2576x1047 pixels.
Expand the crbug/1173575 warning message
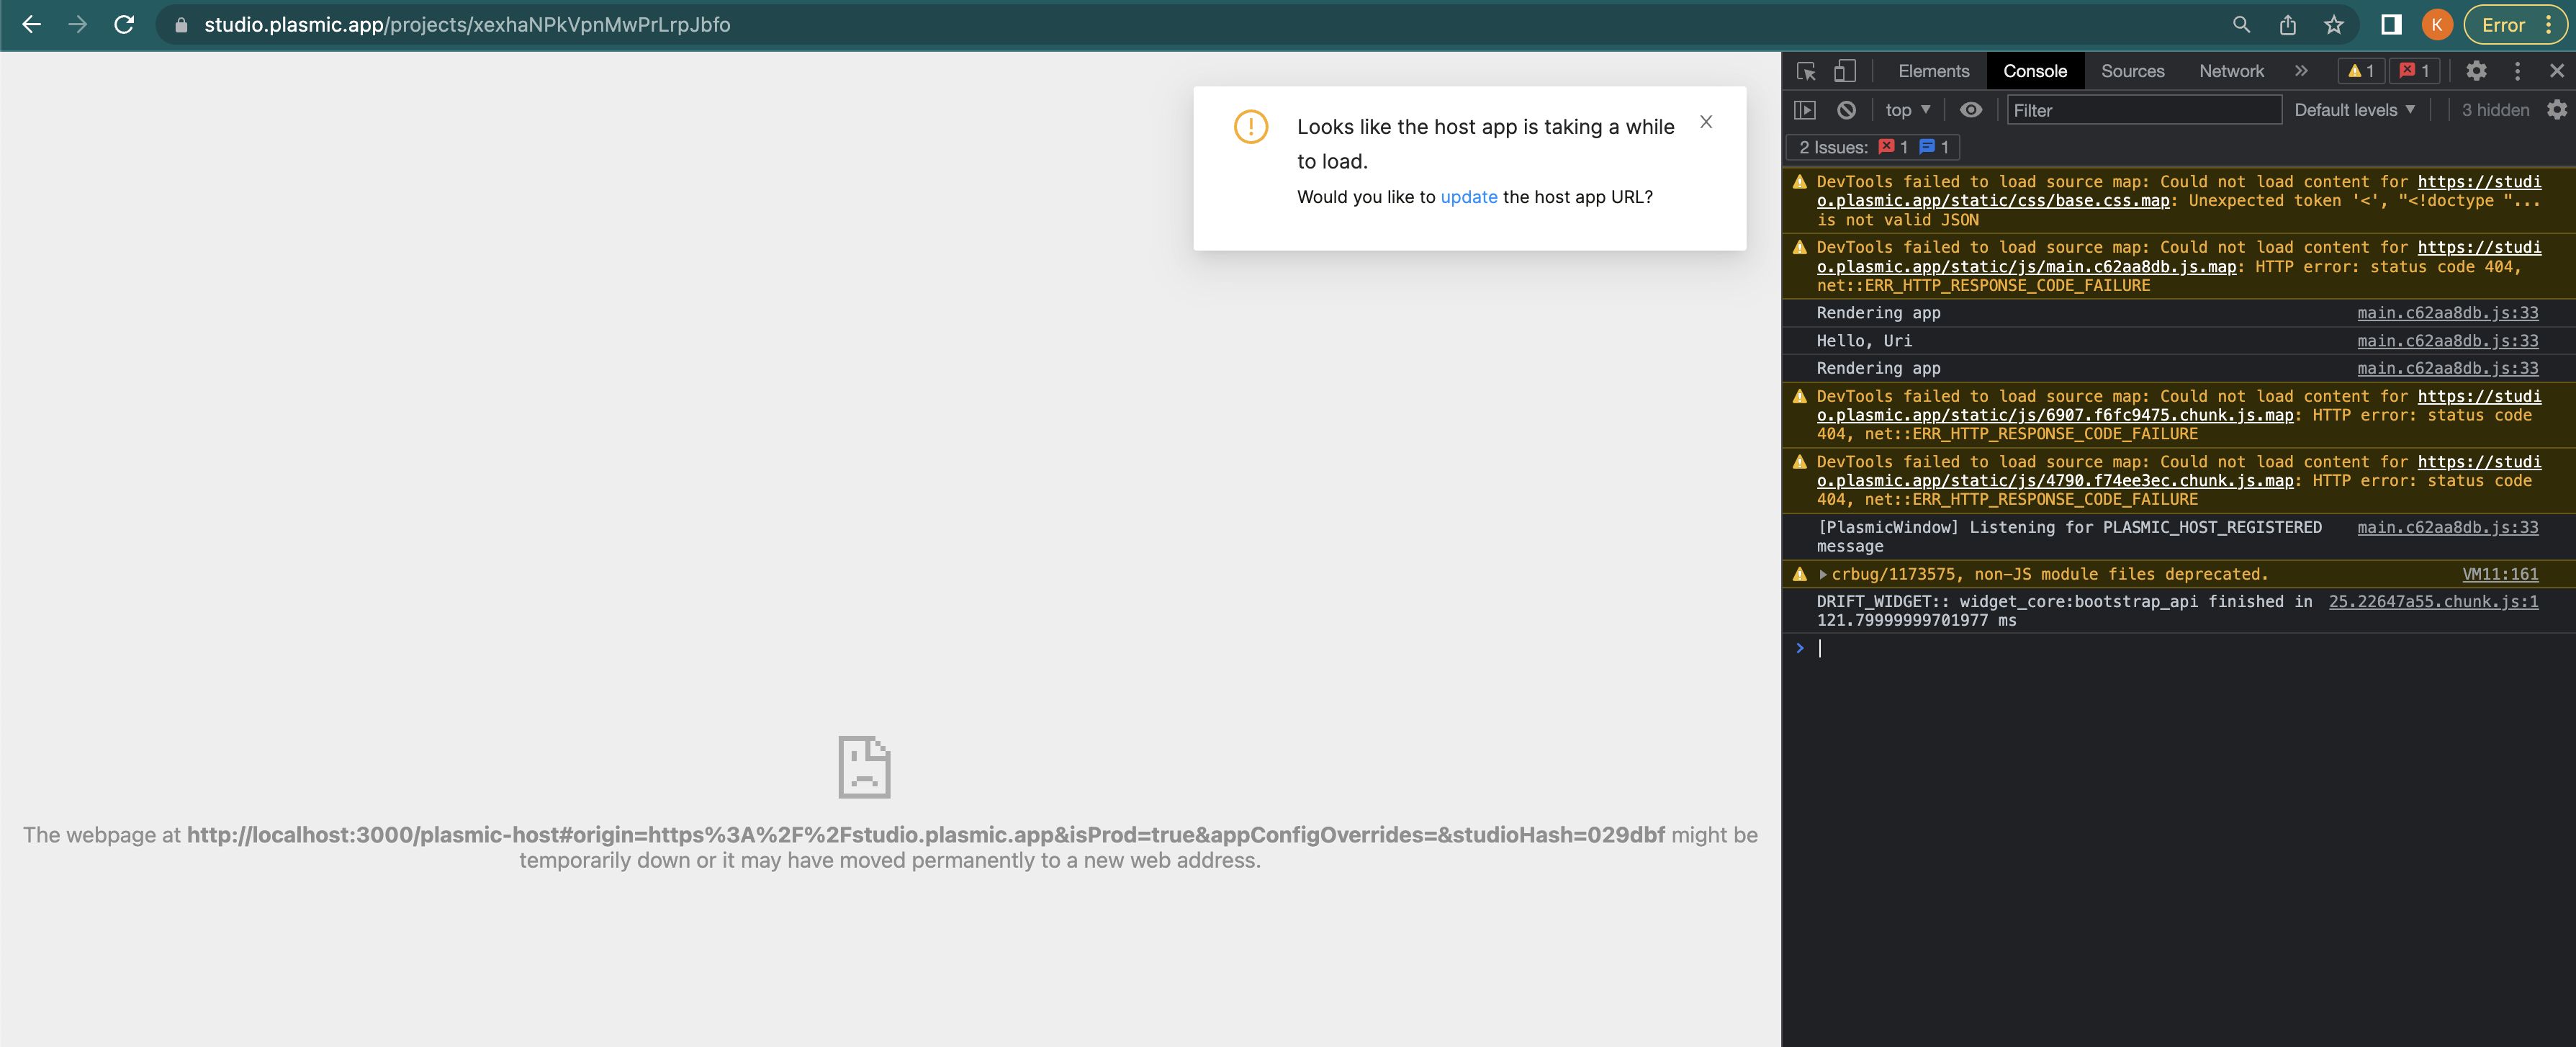tap(1823, 574)
